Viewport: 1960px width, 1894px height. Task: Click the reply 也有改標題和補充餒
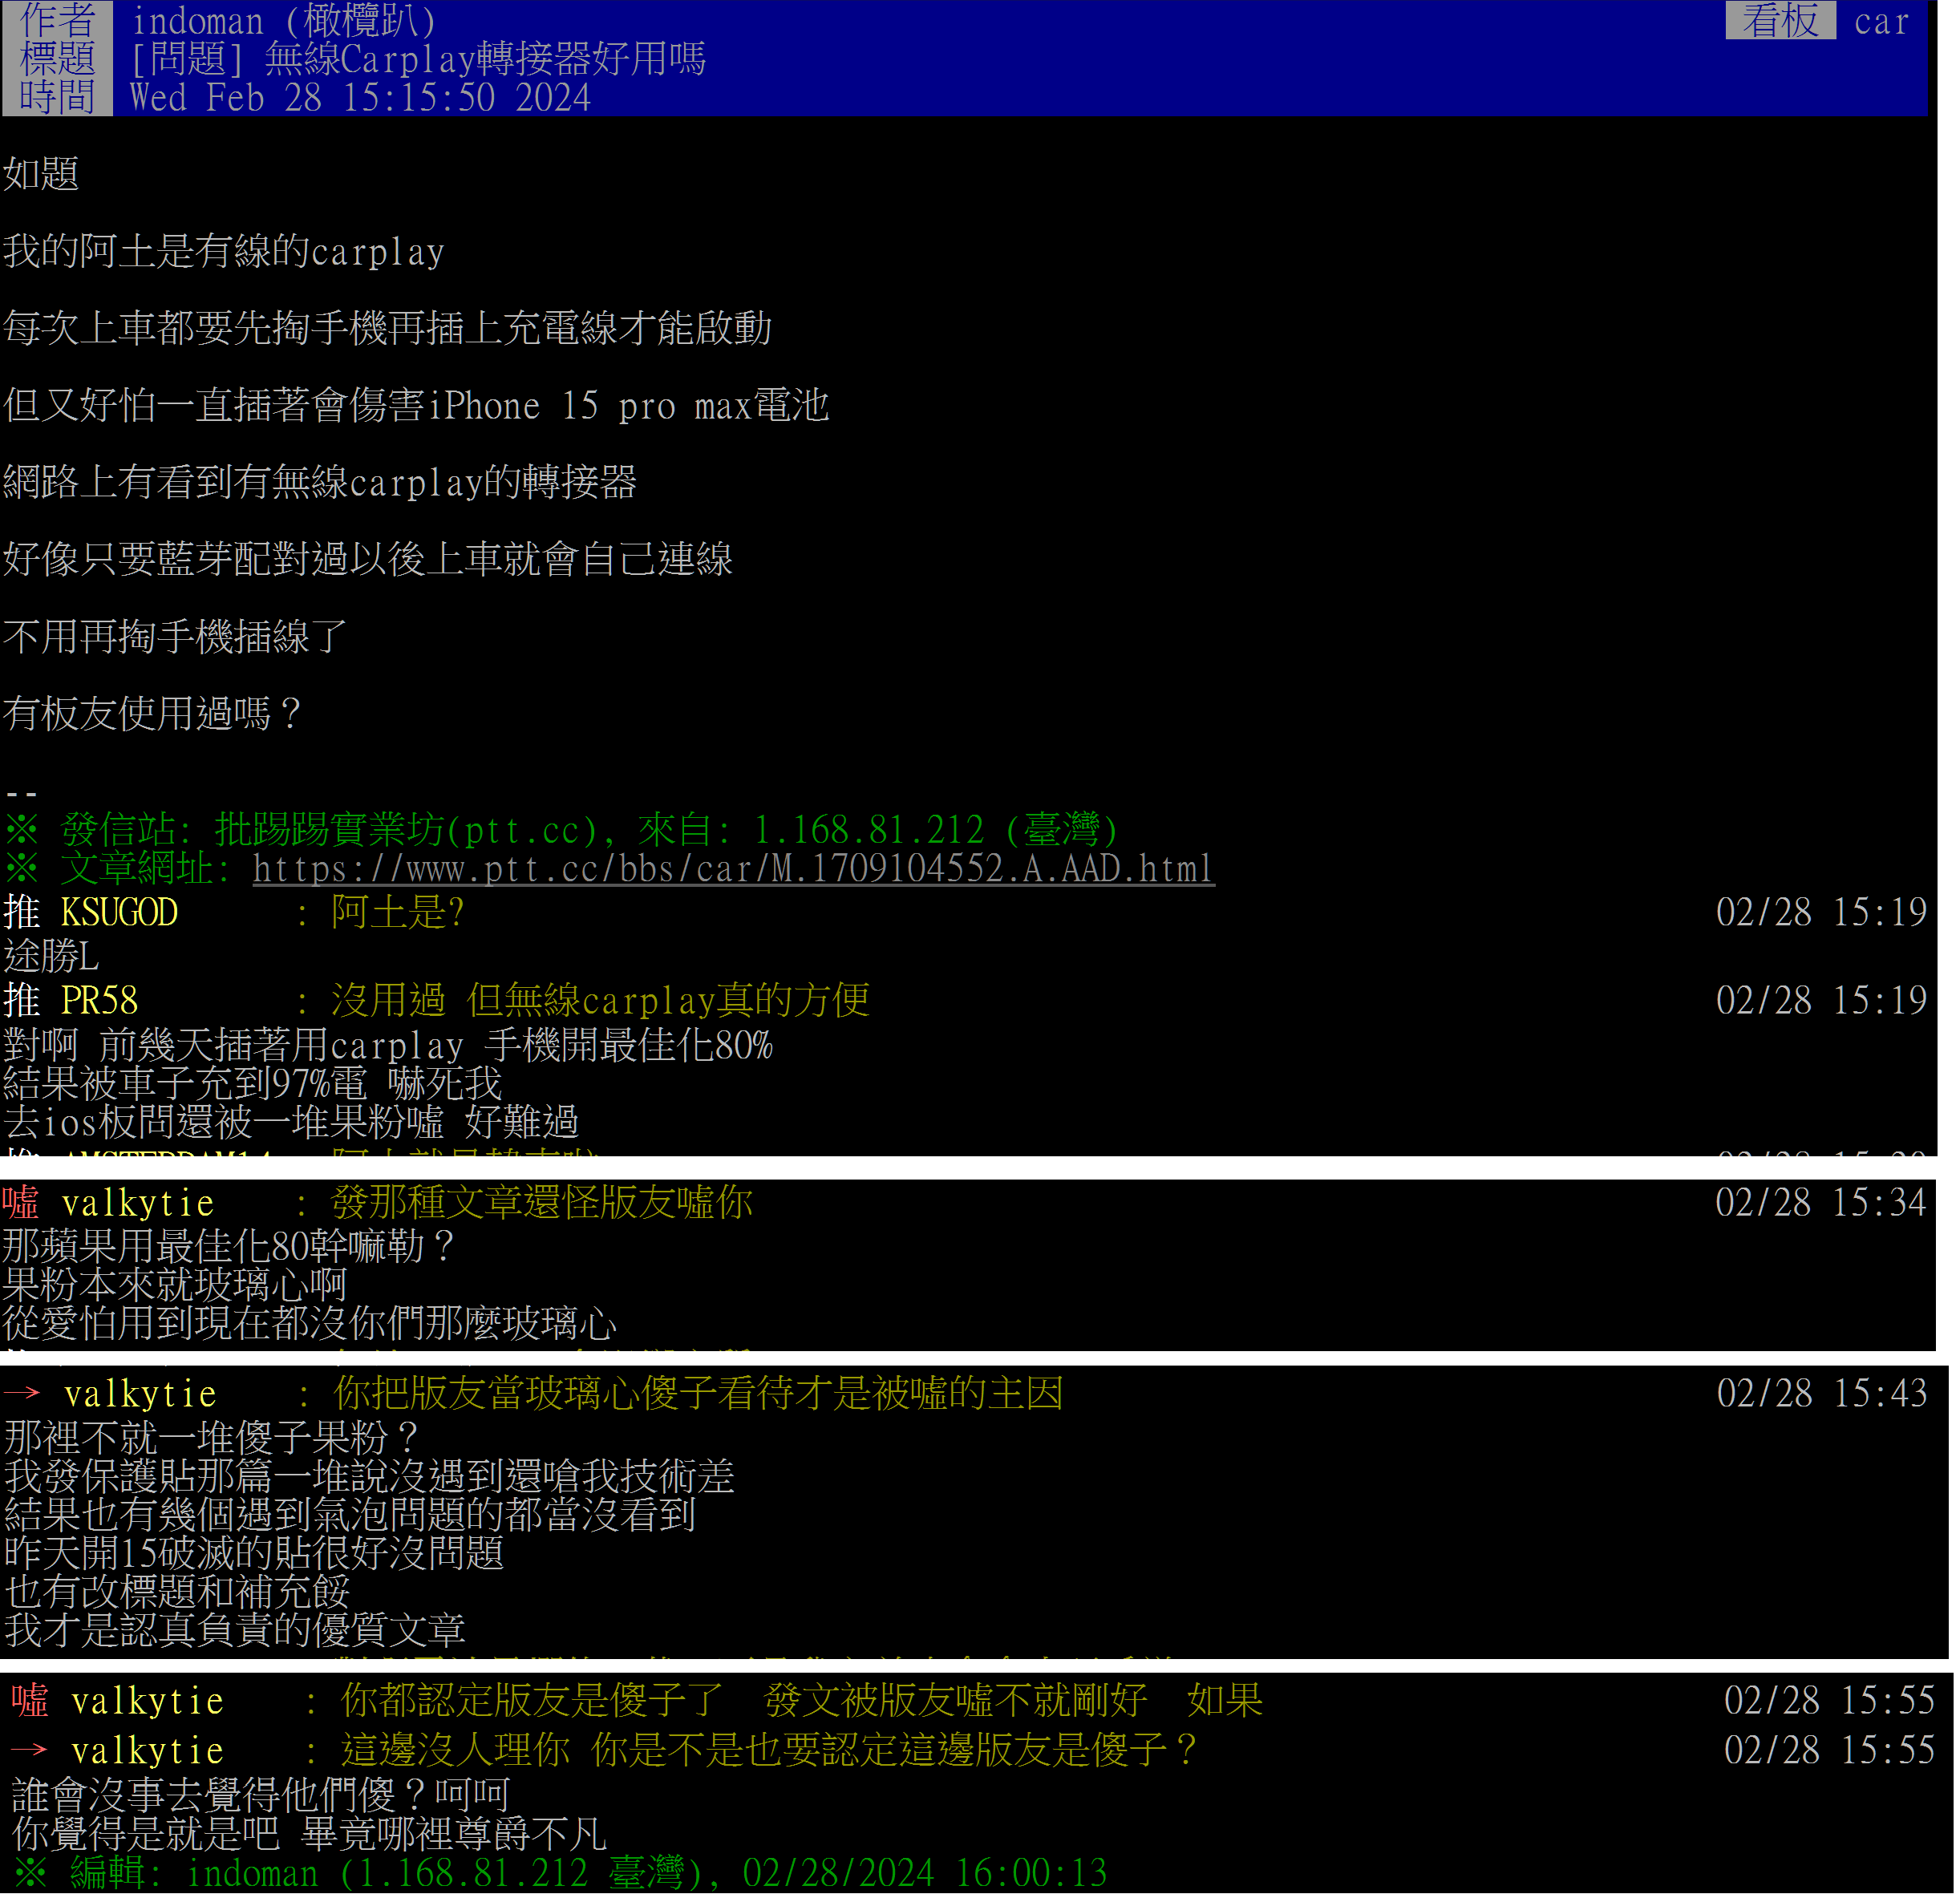pyautogui.click(x=177, y=1592)
